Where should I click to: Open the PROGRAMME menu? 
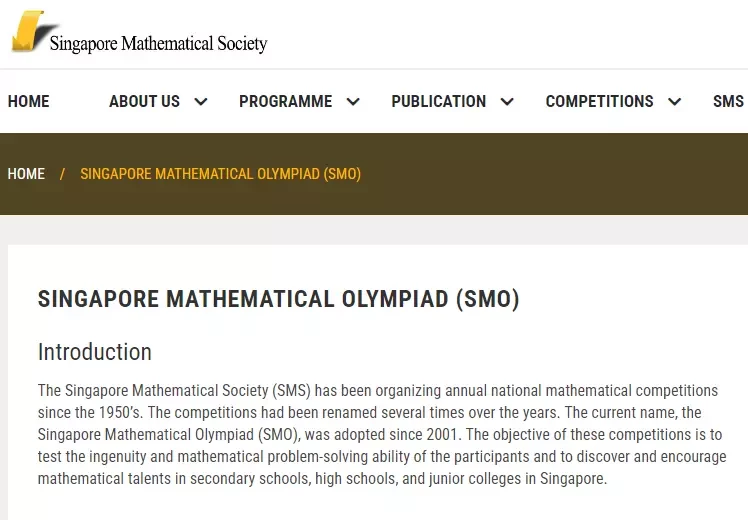pyautogui.click(x=286, y=101)
